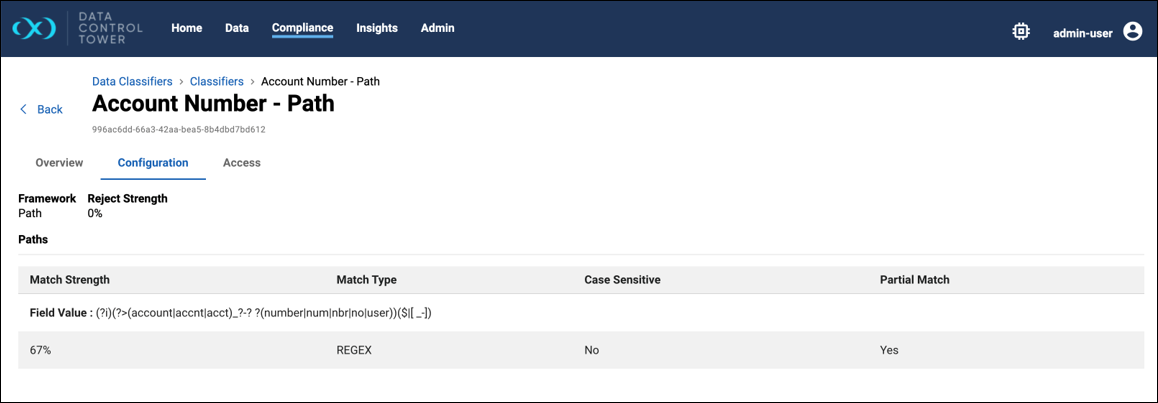Click the Classifiers breadcrumb link
Viewport: 1158px width, 403px height.
pos(217,82)
